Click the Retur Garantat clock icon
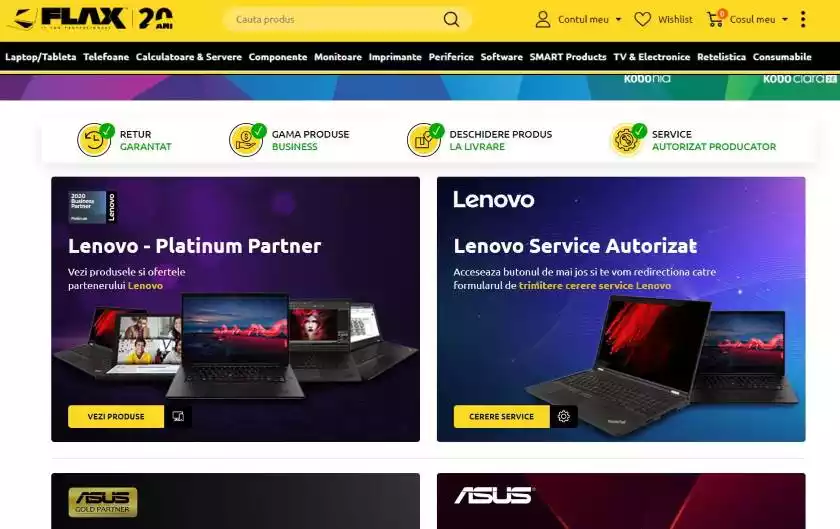Image resolution: width=840 pixels, height=529 pixels. click(95, 140)
